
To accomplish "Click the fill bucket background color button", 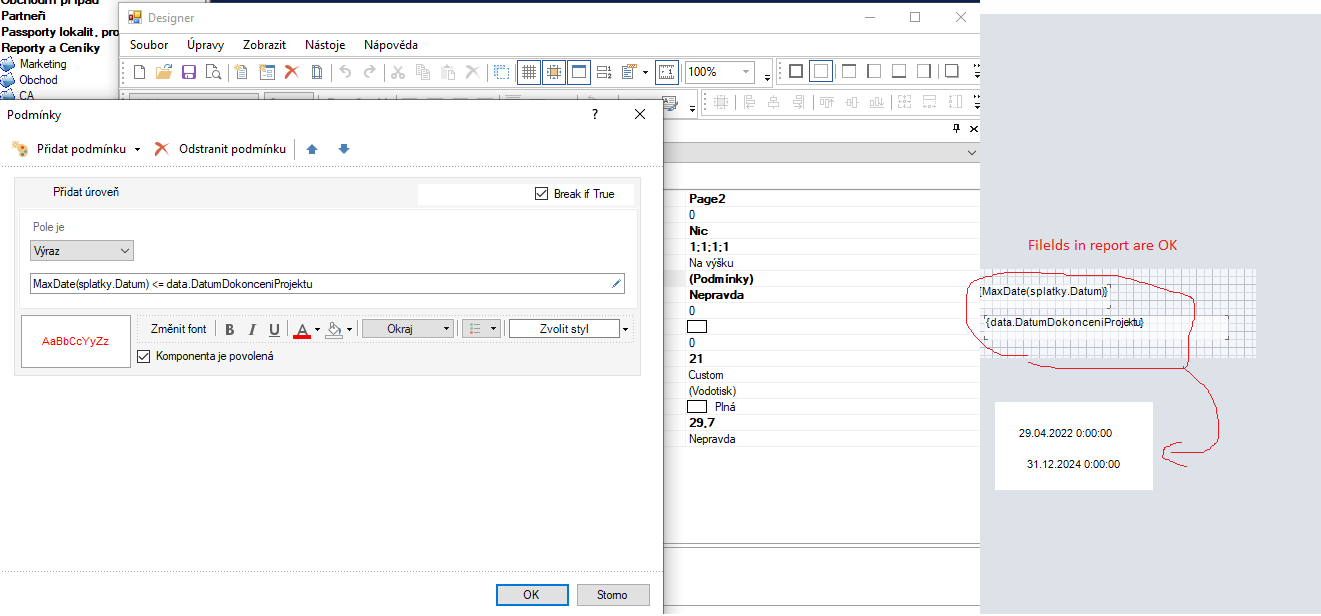I will (x=335, y=329).
